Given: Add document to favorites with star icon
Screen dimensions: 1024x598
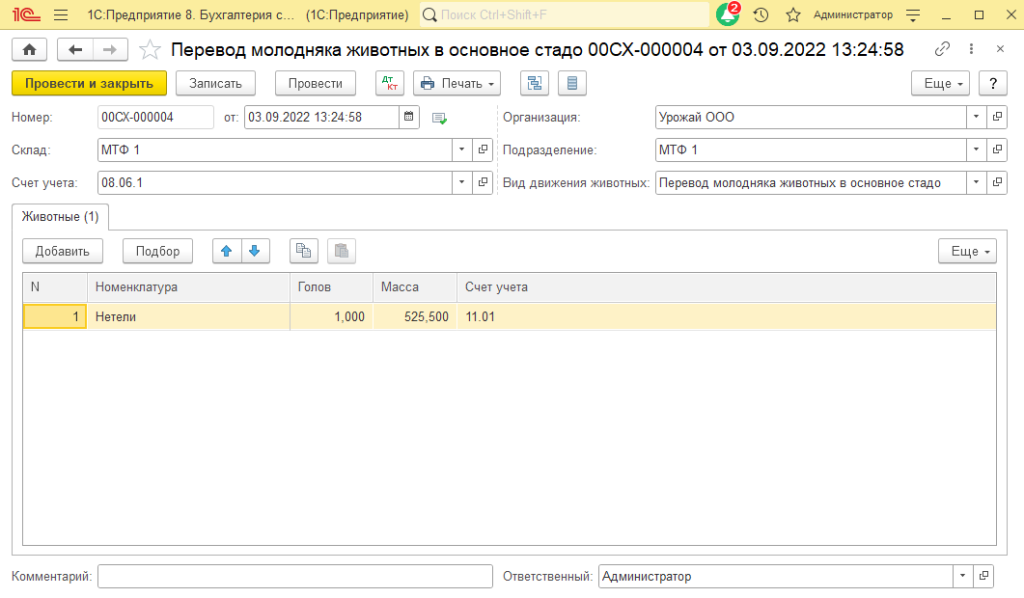Looking at the screenshot, I should [149, 50].
